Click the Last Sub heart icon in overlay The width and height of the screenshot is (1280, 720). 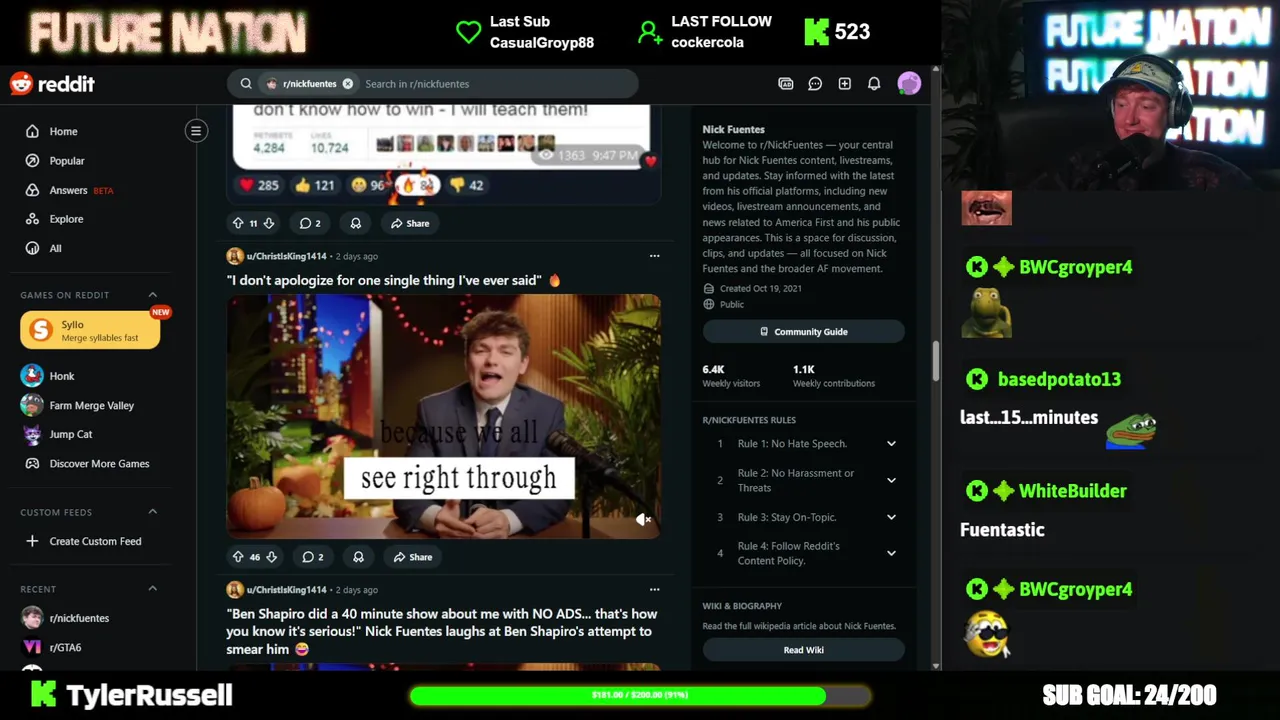pos(468,32)
